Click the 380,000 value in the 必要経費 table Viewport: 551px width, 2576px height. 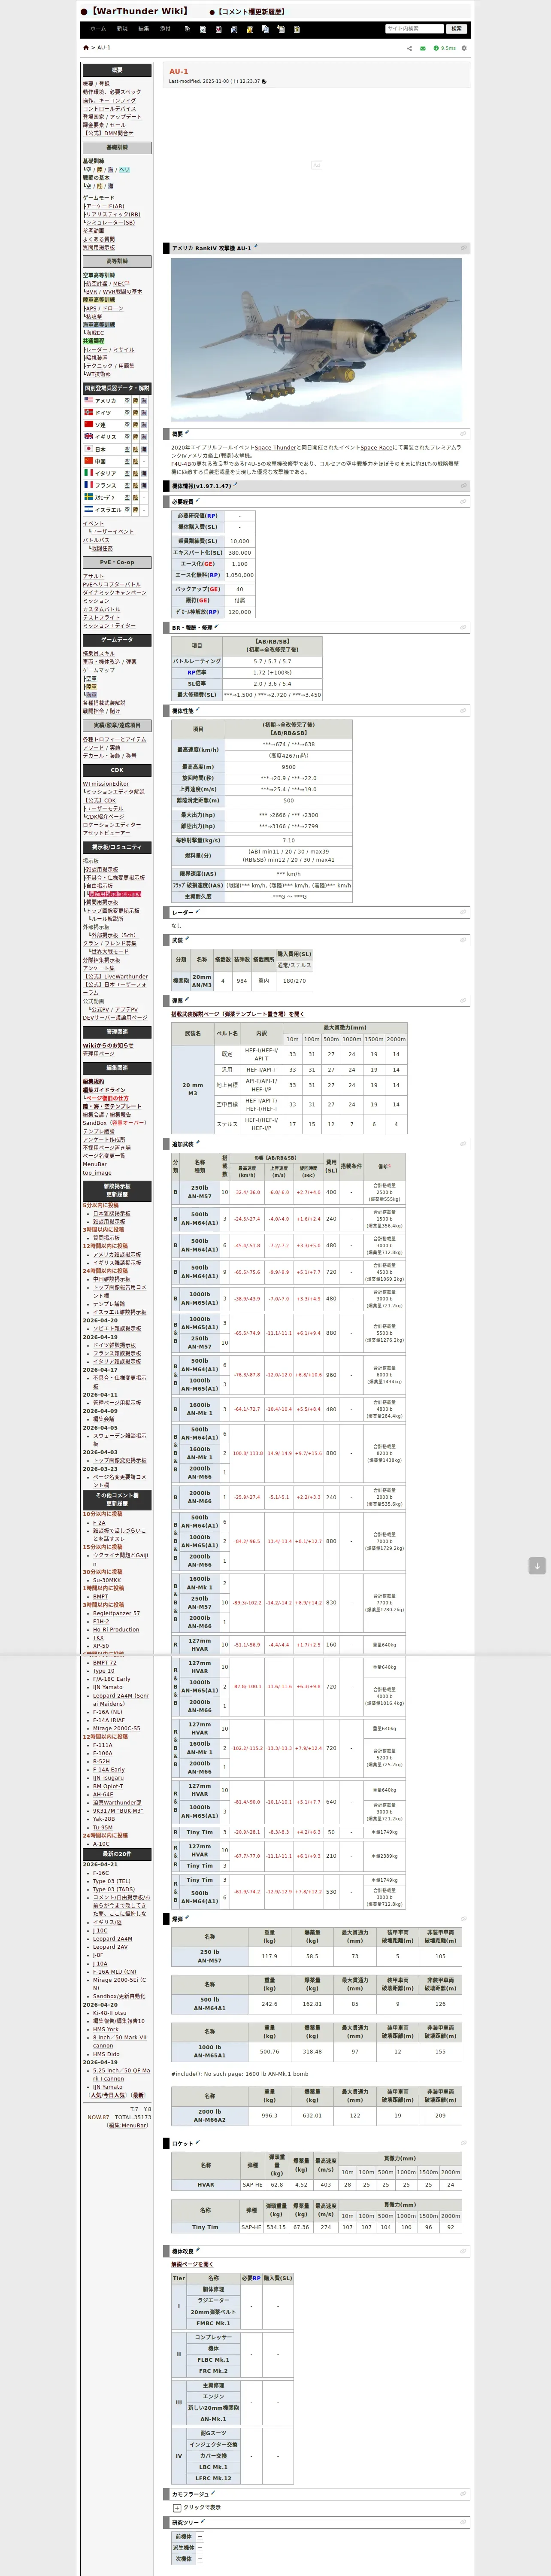click(x=240, y=552)
